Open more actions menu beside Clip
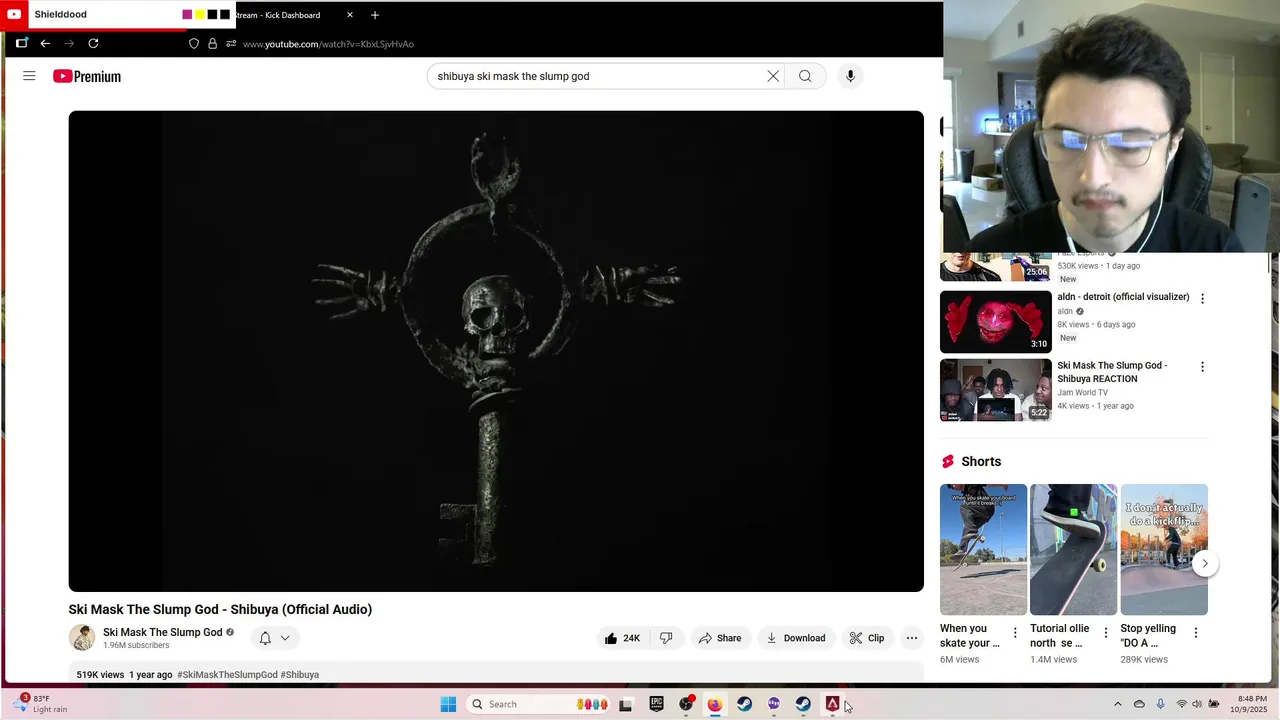1280x720 pixels. click(x=912, y=638)
